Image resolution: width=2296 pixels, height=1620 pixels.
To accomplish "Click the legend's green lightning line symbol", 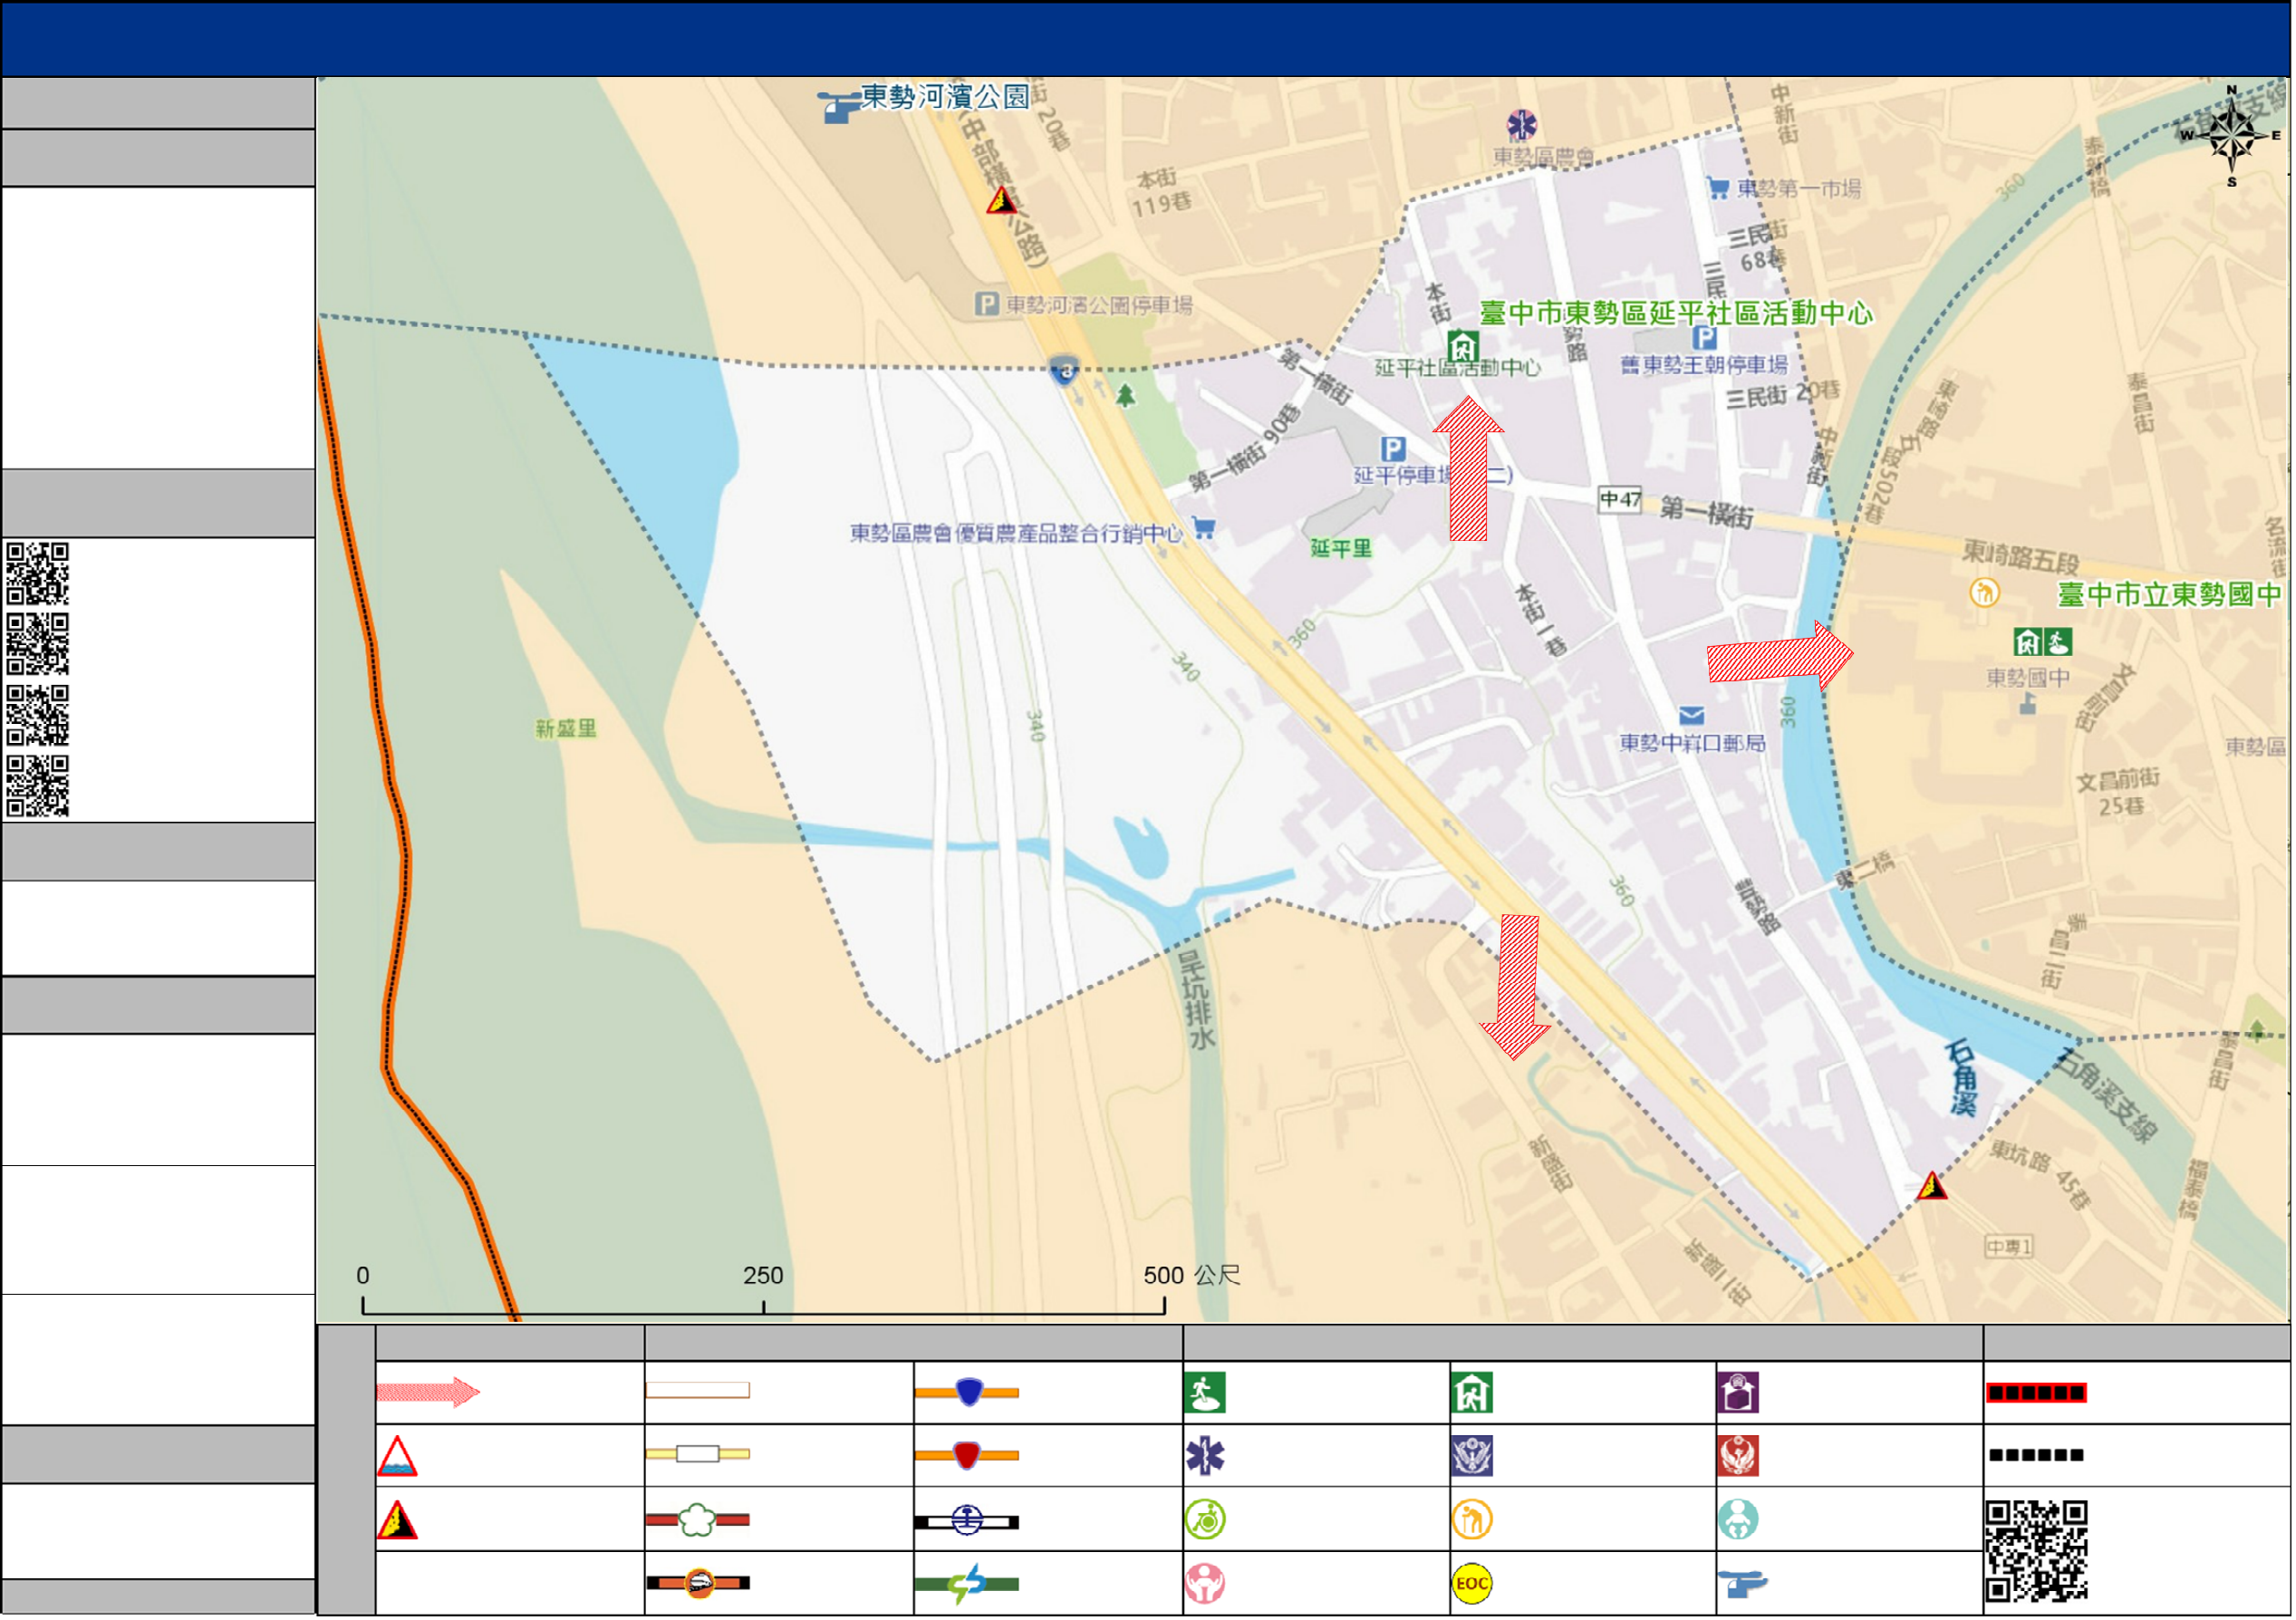I will point(967,1585).
